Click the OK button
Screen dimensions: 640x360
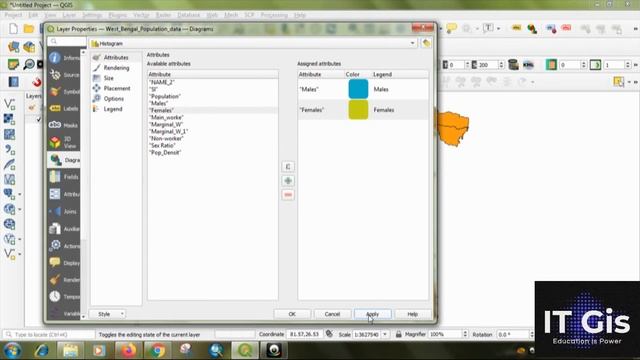click(292, 314)
